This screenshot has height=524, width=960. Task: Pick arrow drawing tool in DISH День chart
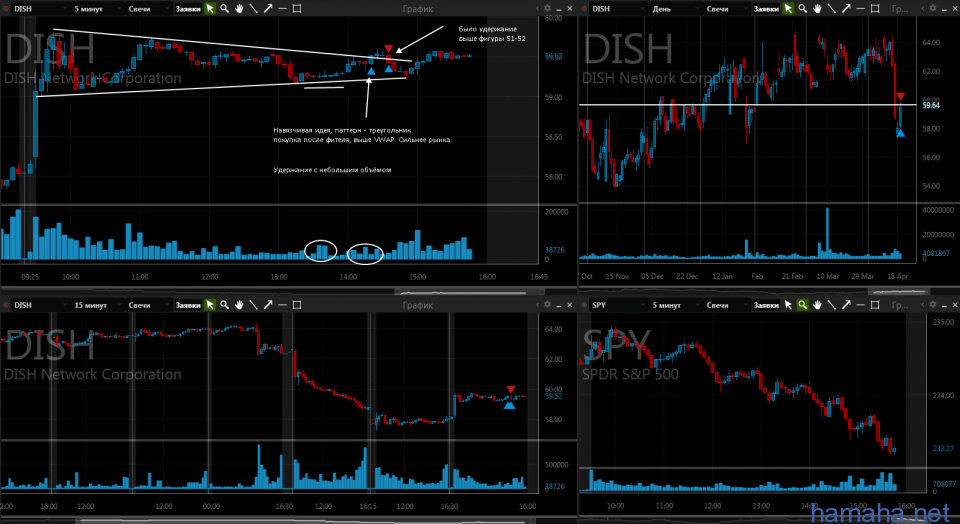coord(846,9)
